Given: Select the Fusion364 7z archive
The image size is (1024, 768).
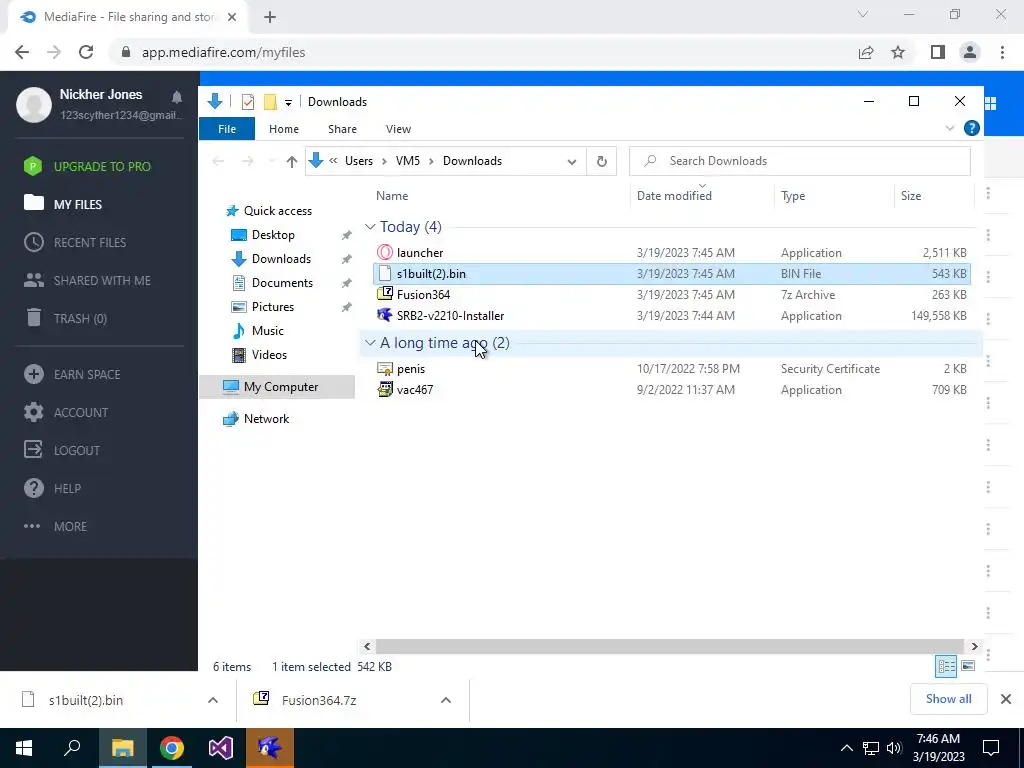Looking at the screenshot, I should pos(423,295).
